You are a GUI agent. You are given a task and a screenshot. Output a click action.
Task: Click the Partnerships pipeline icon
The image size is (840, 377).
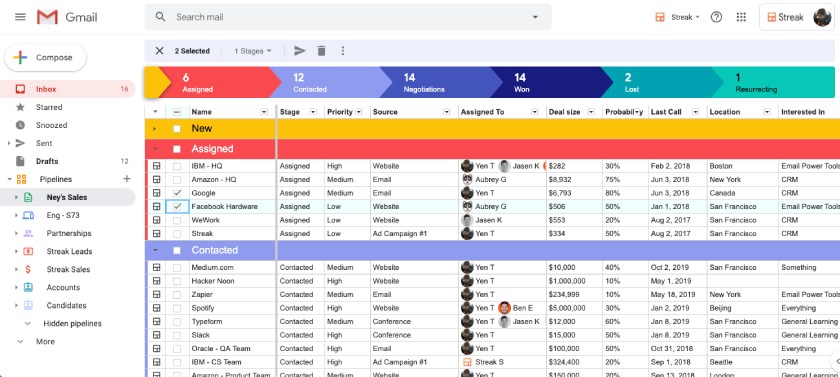tap(28, 233)
